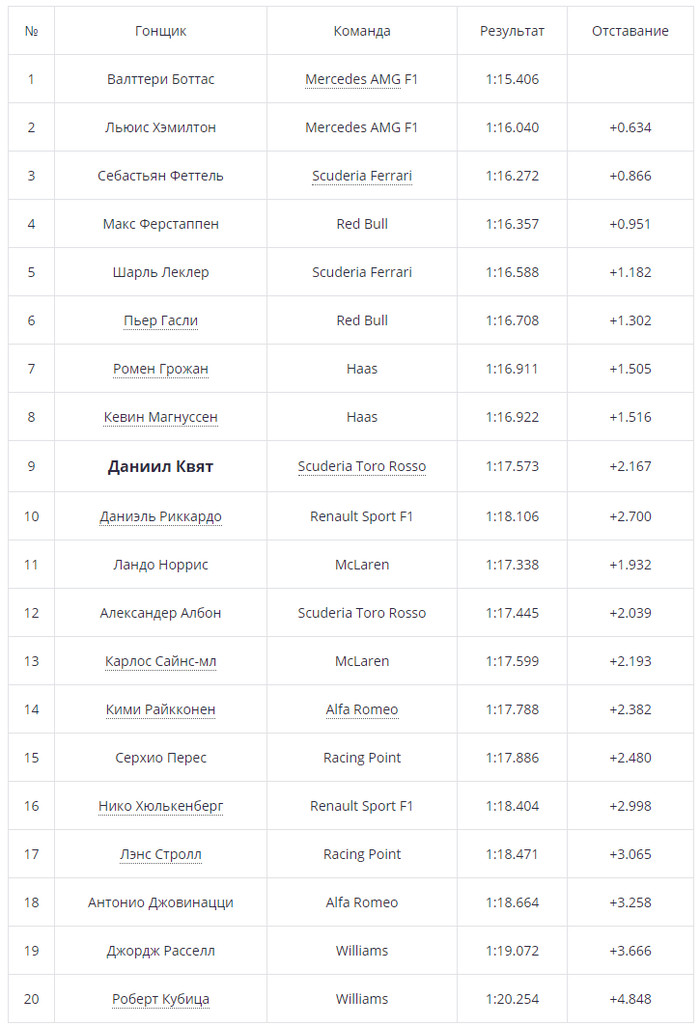Select the +4.848 gap cell
Image resolution: width=700 pixels, height=1026 pixels.
[x=630, y=999]
